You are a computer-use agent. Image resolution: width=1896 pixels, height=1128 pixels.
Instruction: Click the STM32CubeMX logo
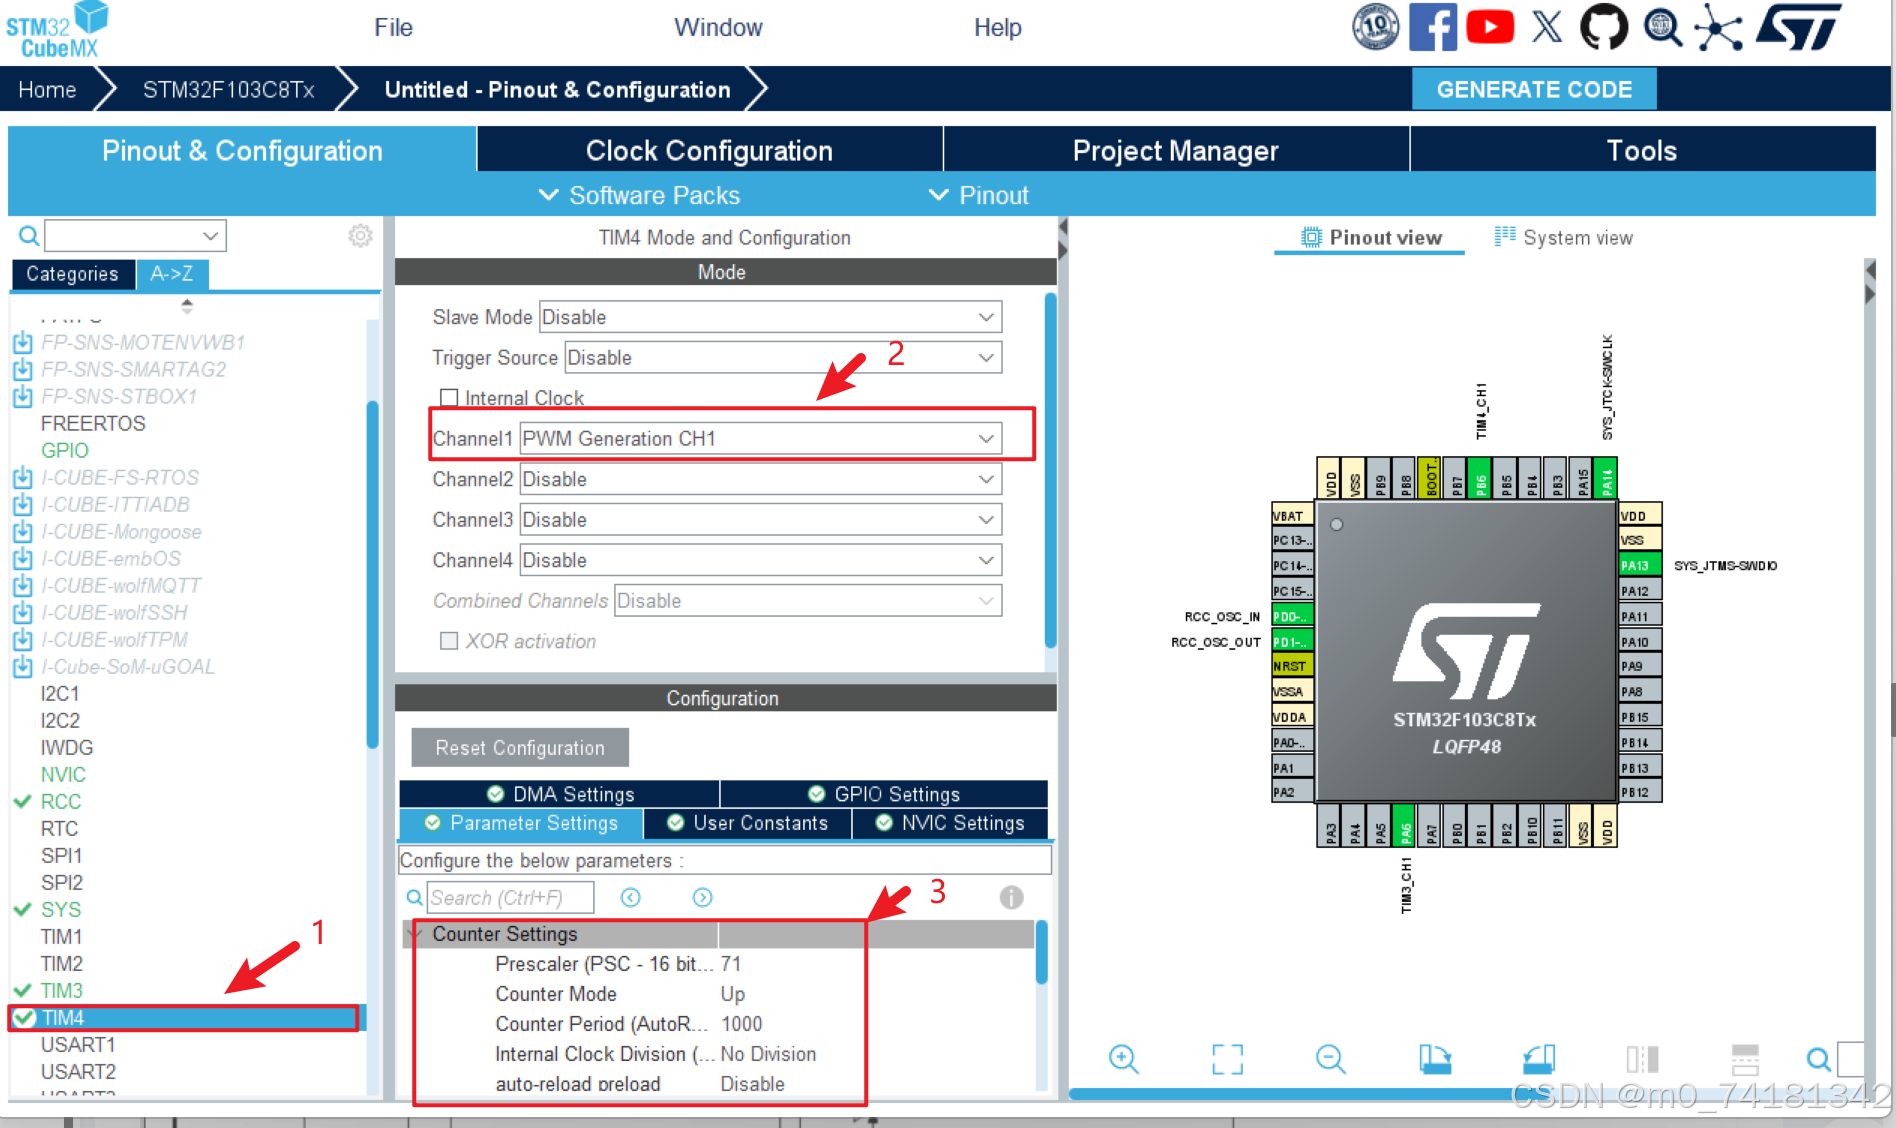pyautogui.click(x=57, y=31)
